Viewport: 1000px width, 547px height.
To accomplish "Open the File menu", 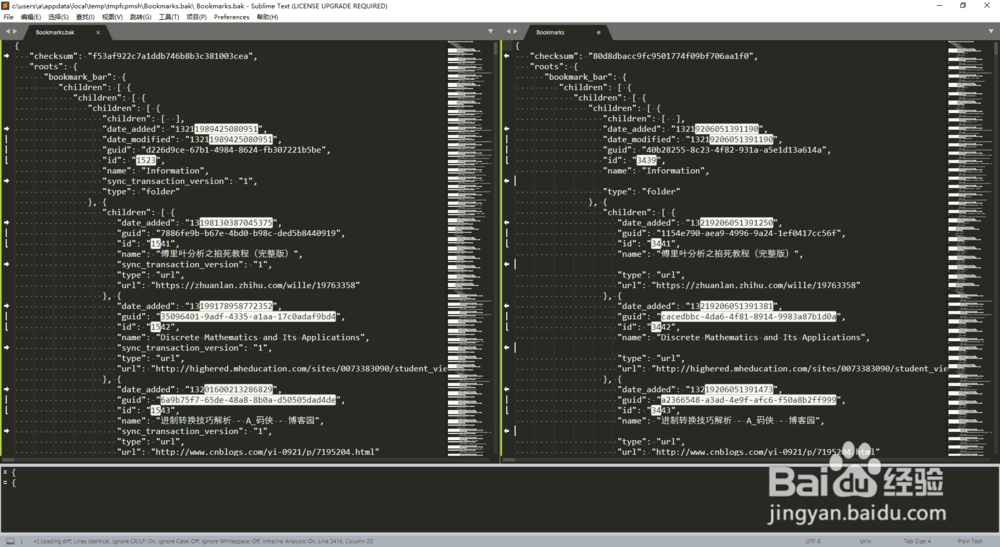I will 8,17.
